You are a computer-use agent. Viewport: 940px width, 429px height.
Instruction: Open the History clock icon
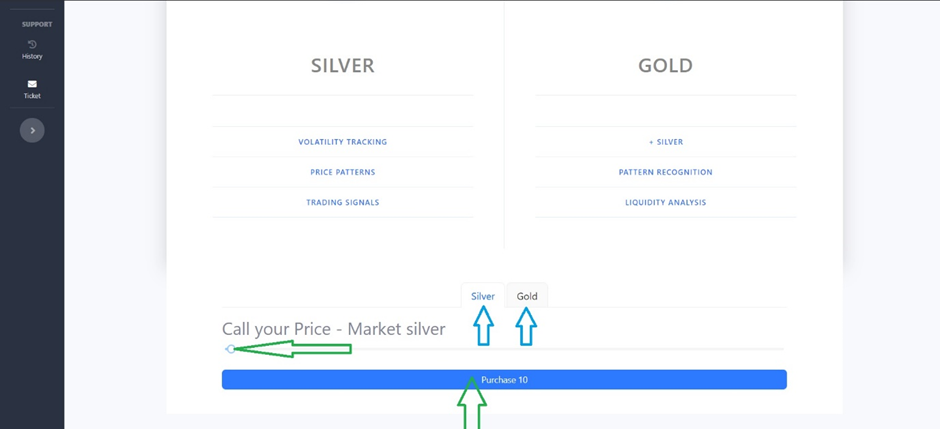[x=32, y=45]
